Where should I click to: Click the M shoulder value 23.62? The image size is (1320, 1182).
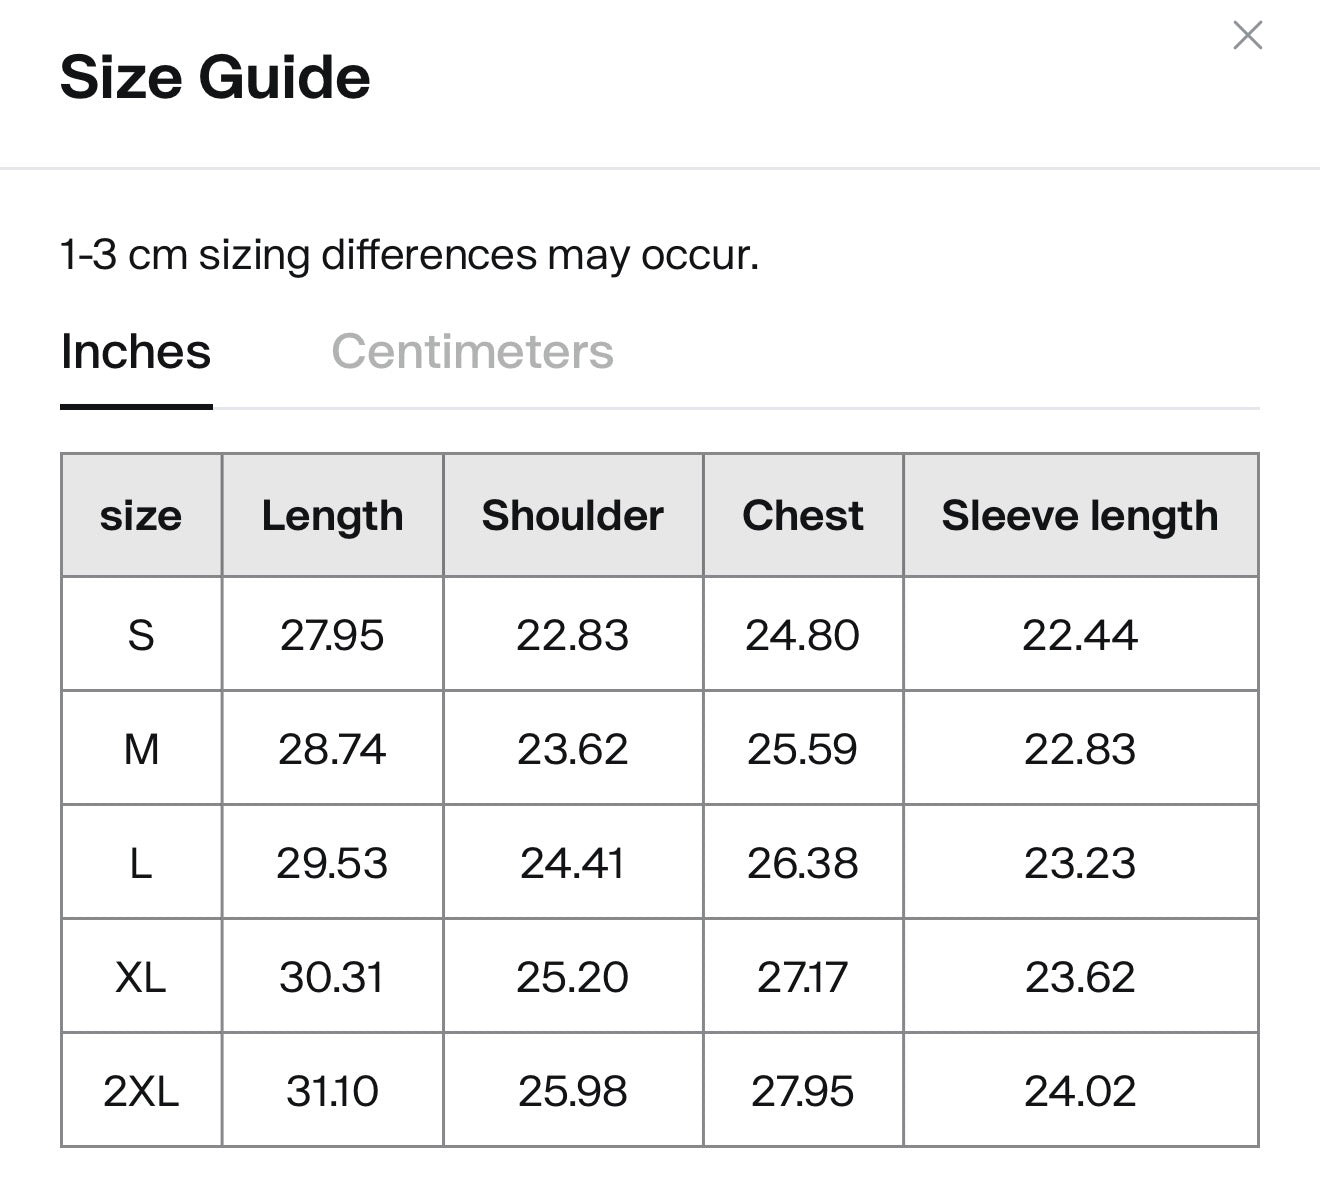tap(572, 749)
